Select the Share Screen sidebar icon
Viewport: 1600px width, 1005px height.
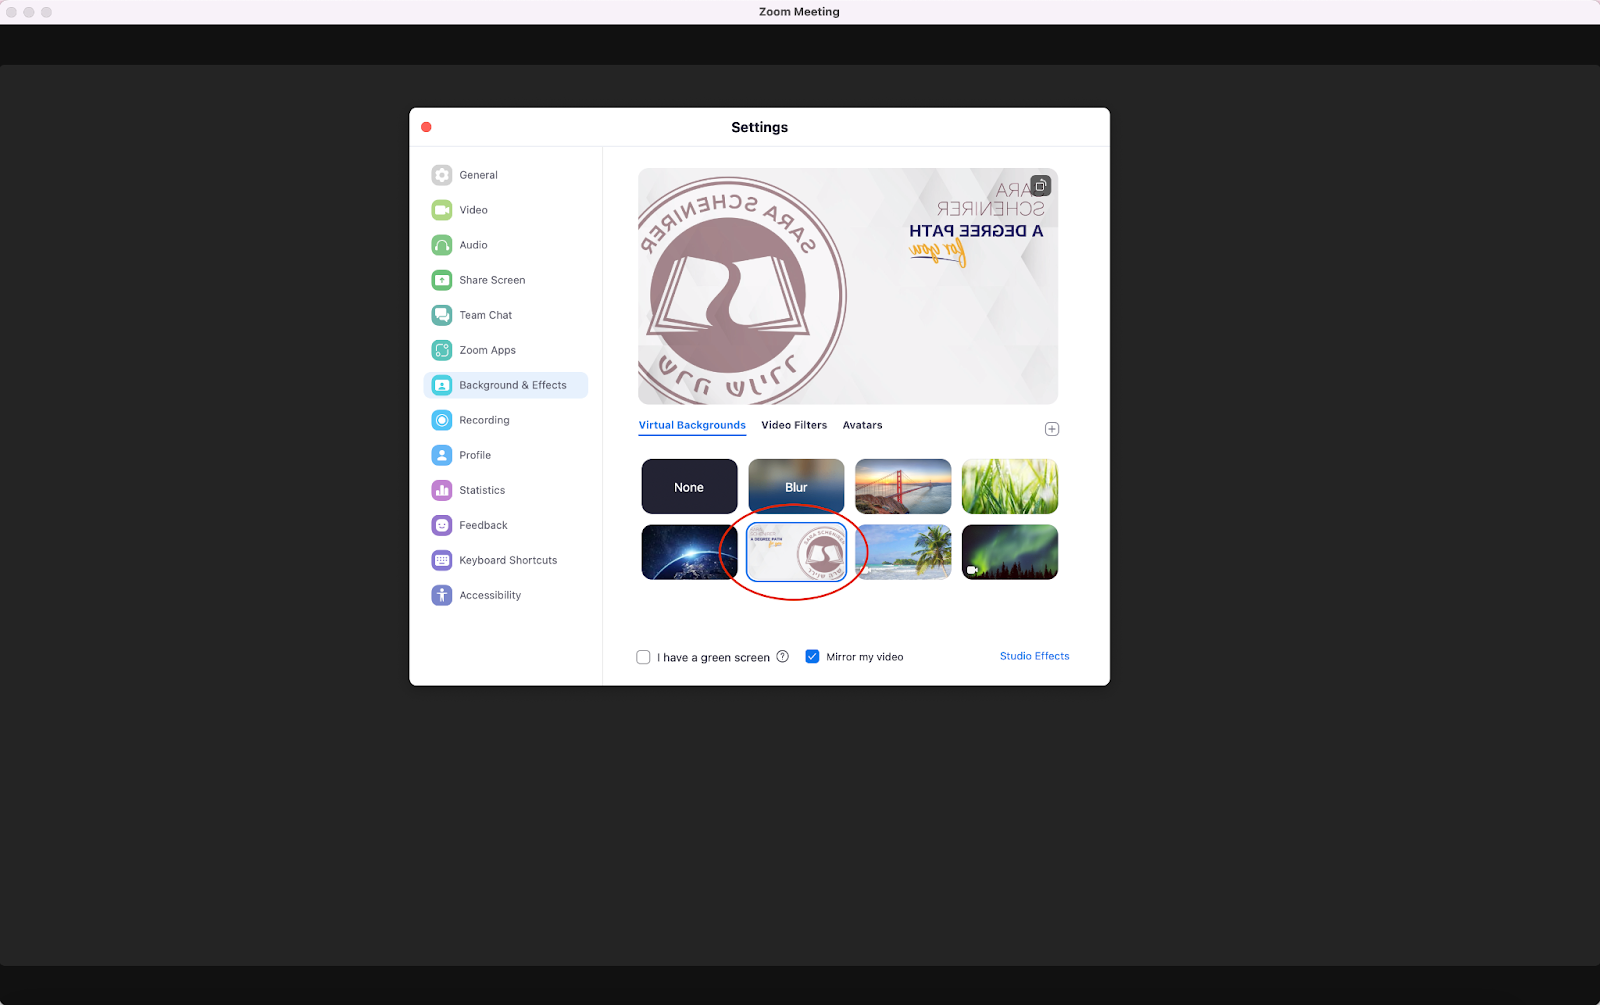pyautogui.click(x=442, y=280)
